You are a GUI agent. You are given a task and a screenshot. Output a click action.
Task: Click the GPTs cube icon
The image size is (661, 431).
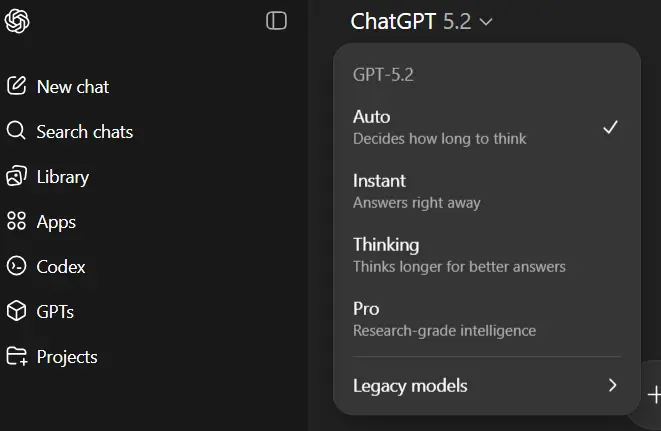tap(16, 311)
